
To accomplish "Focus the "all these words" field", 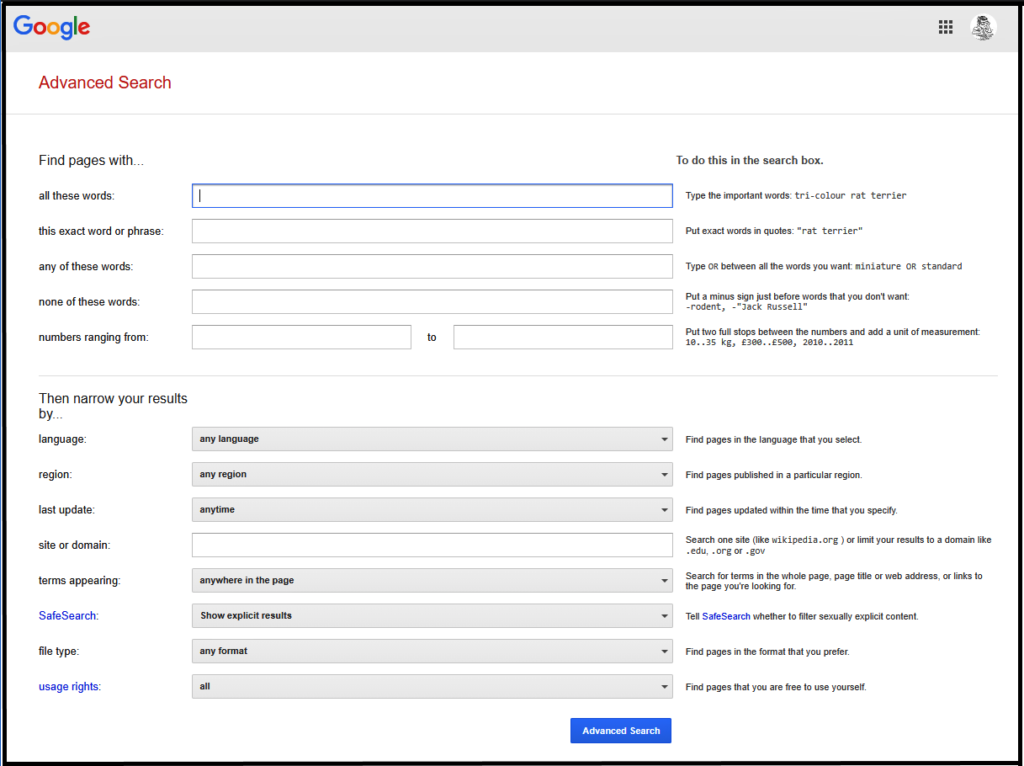I will [x=432, y=196].
